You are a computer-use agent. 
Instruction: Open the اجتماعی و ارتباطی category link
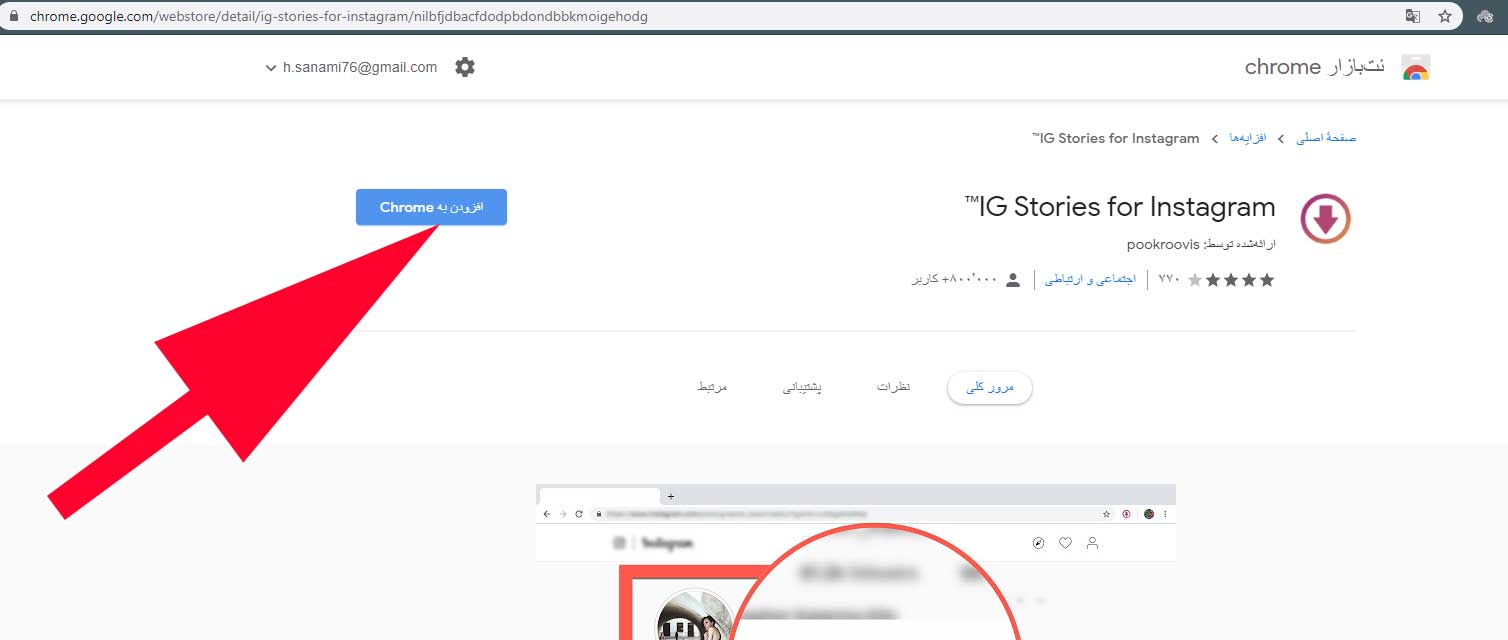pyautogui.click(x=1089, y=280)
